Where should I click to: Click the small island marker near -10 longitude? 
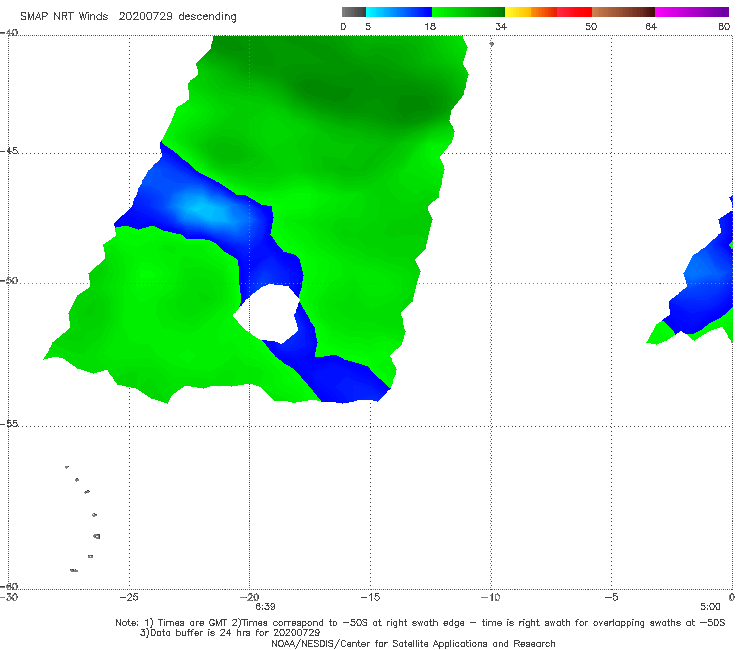coord(491,44)
